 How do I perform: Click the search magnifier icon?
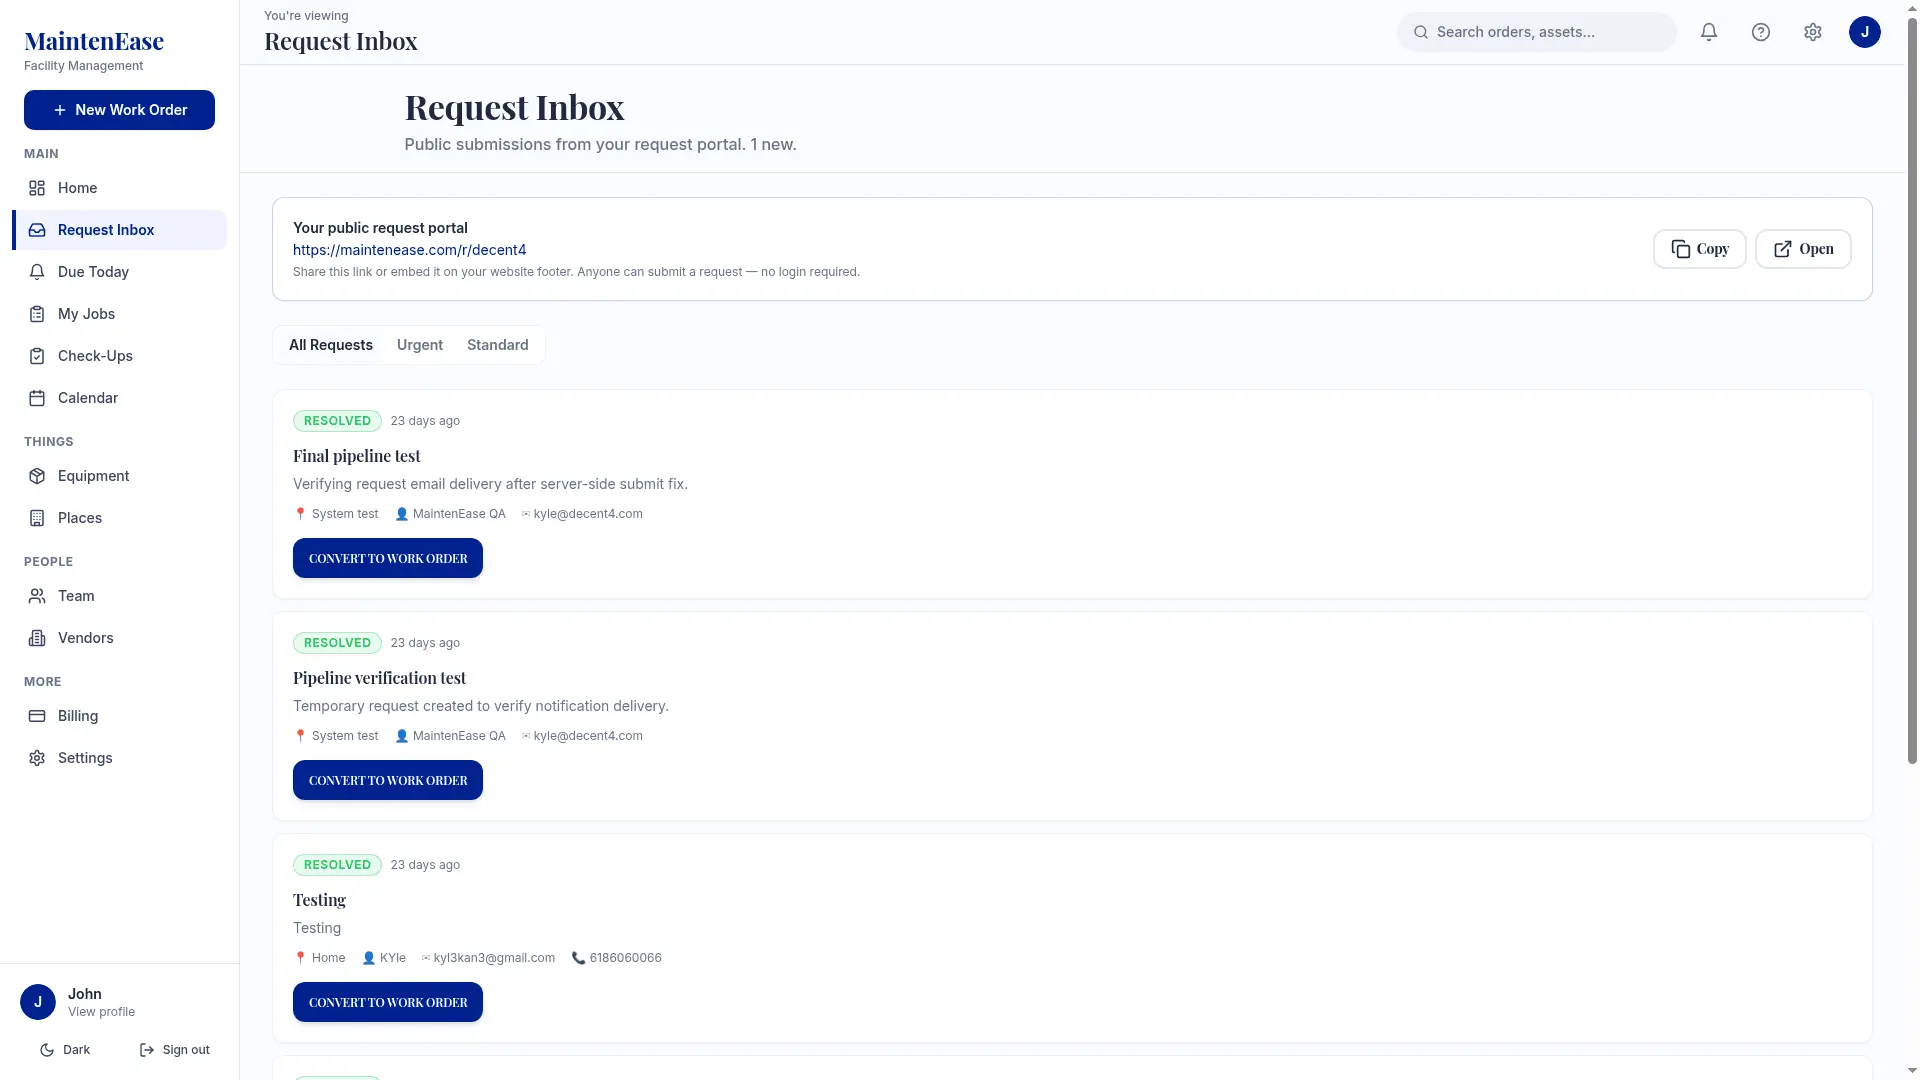[1421, 32]
